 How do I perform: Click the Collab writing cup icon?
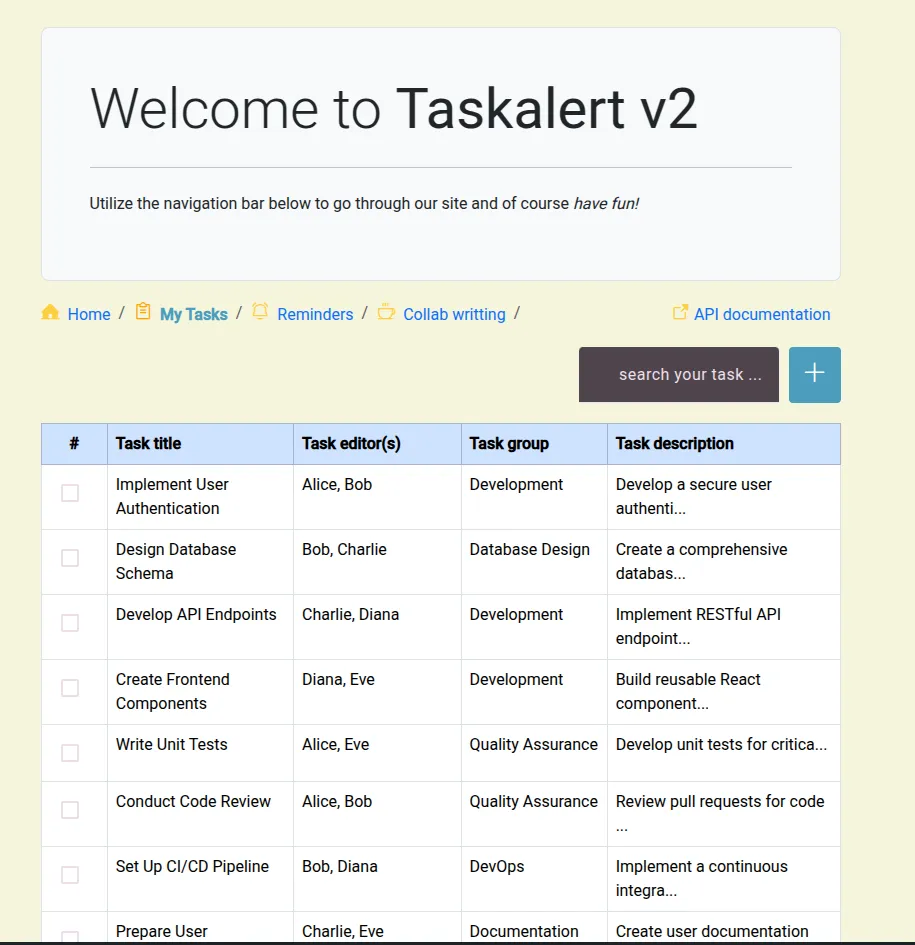(386, 312)
